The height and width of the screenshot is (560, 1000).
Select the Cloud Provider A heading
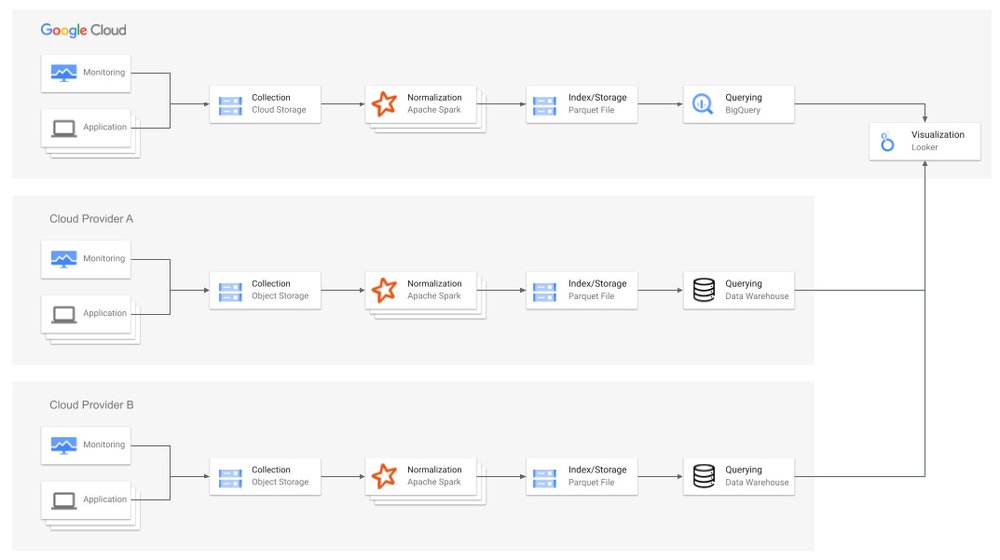point(91,219)
